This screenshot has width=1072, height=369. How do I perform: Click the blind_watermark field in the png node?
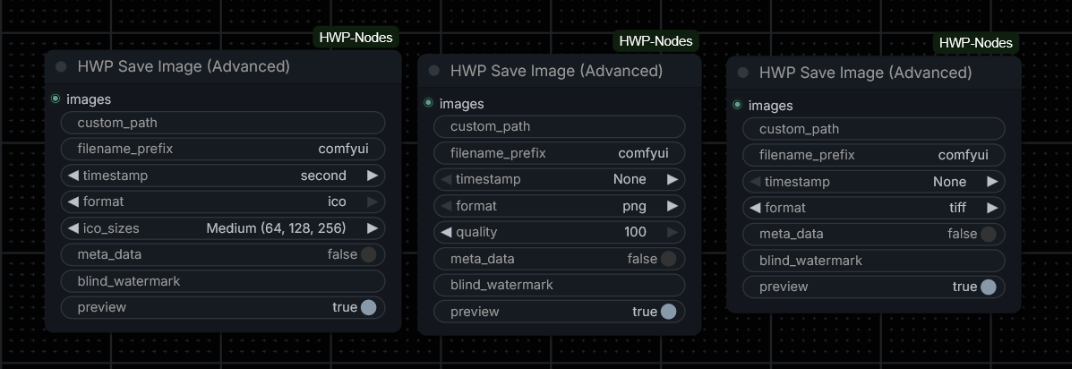[x=559, y=285]
